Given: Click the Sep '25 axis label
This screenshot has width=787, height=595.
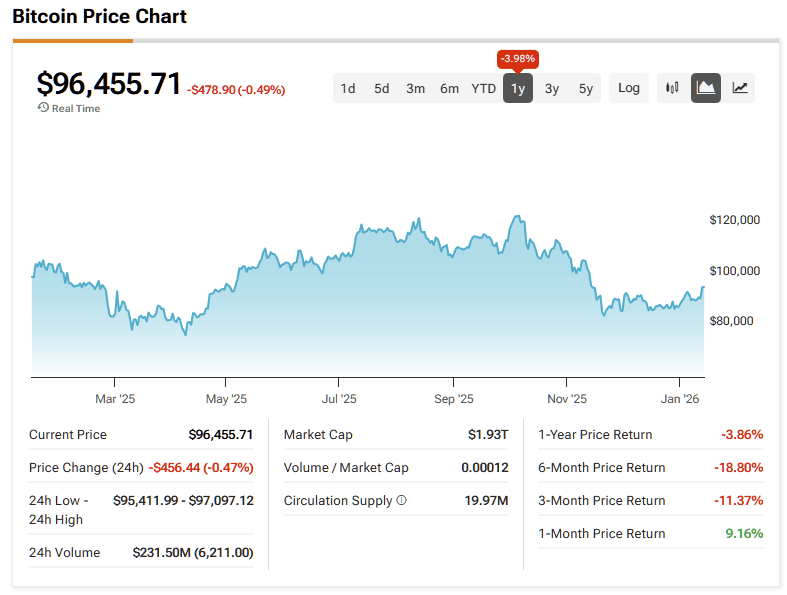Looking at the screenshot, I should pyautogui.click(x=454, y=399).
